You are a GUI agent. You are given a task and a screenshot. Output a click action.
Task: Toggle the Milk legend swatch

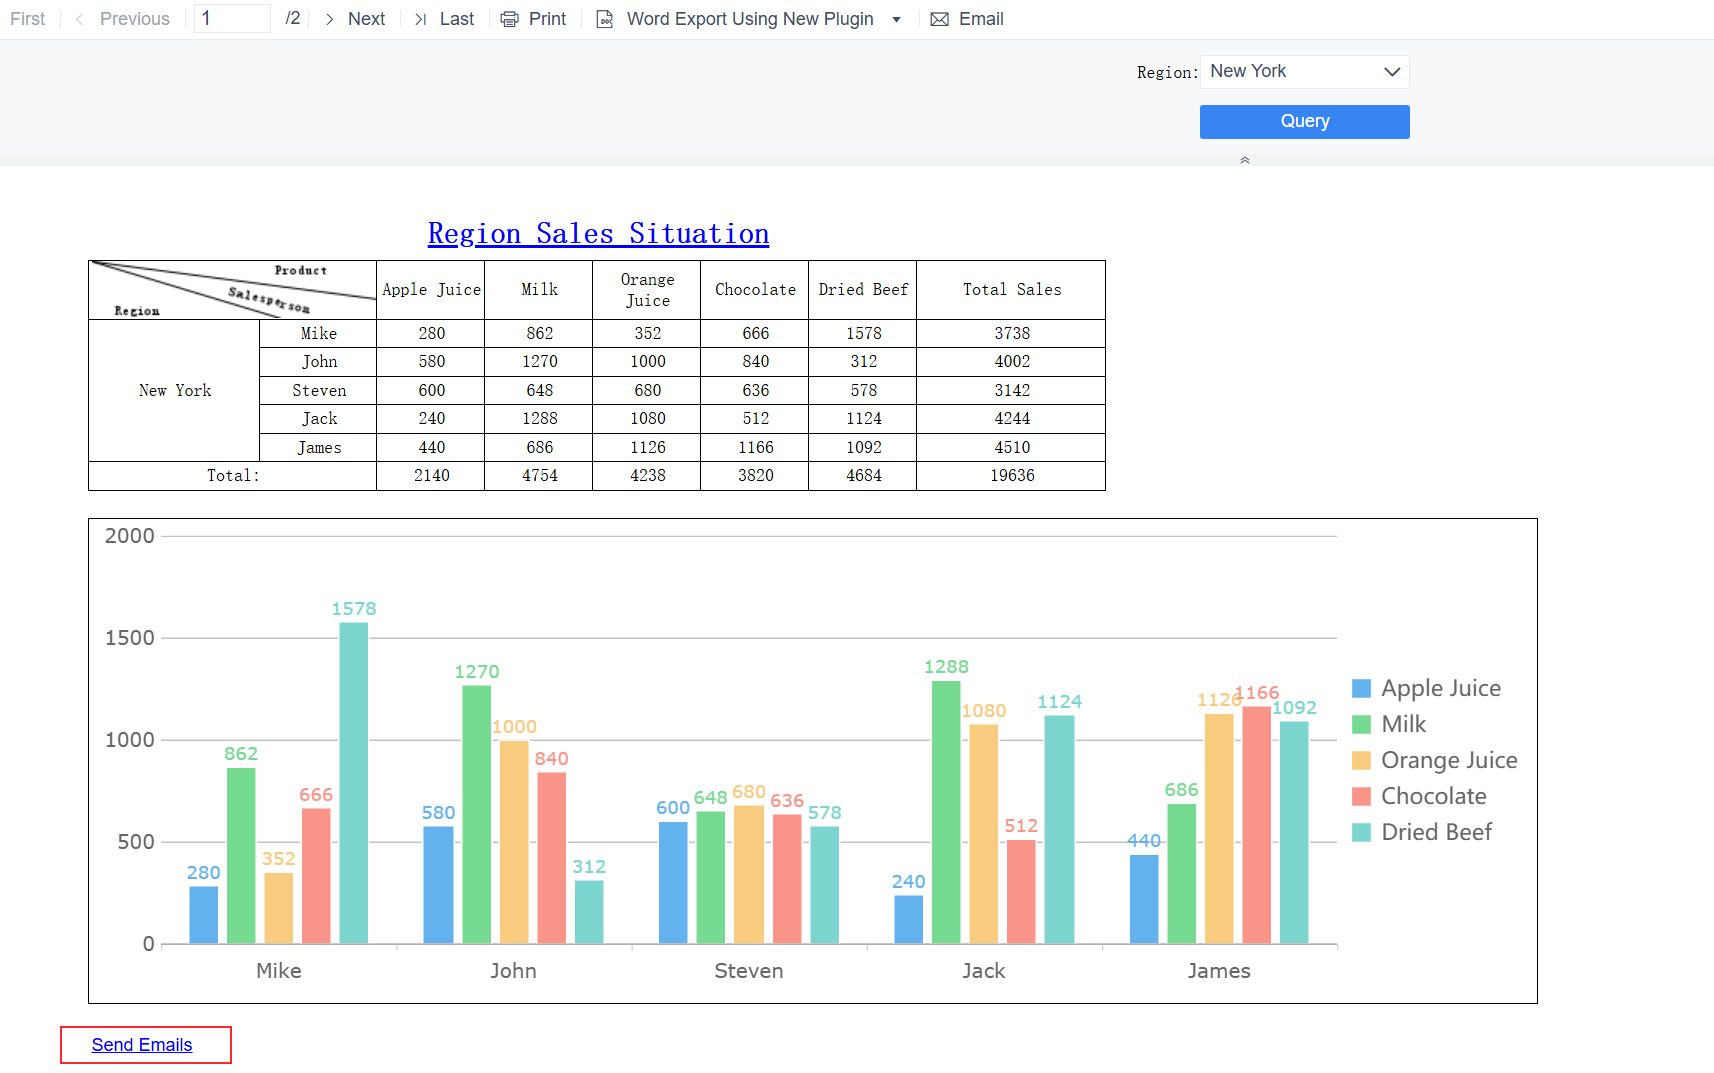[1361, 724]
